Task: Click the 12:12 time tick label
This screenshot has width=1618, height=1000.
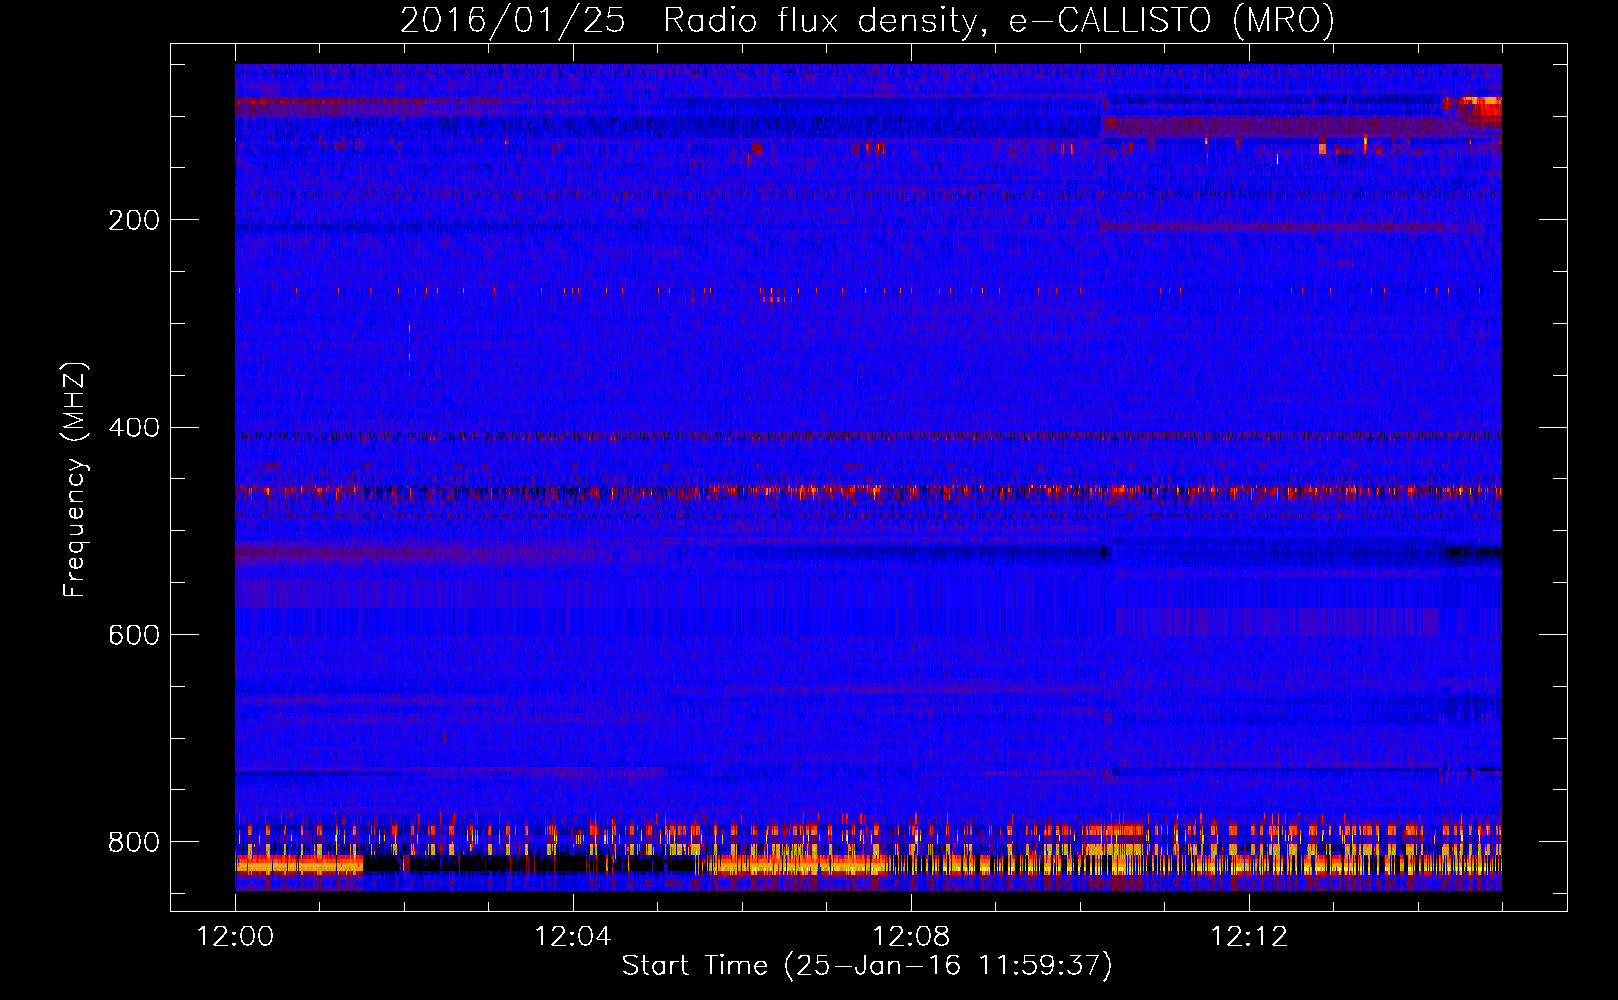Action: click(x=1249, y=937)
